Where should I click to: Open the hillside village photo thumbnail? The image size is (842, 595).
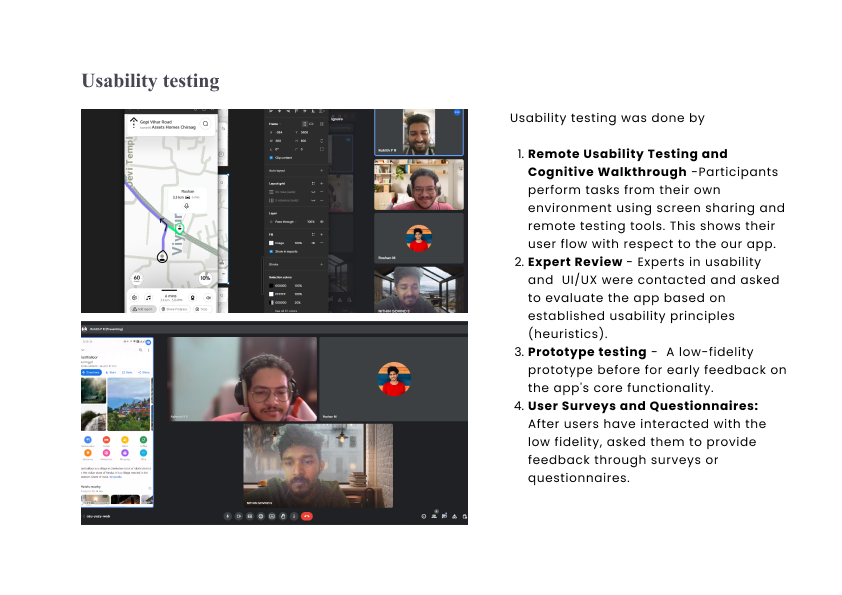click(129, 404)
